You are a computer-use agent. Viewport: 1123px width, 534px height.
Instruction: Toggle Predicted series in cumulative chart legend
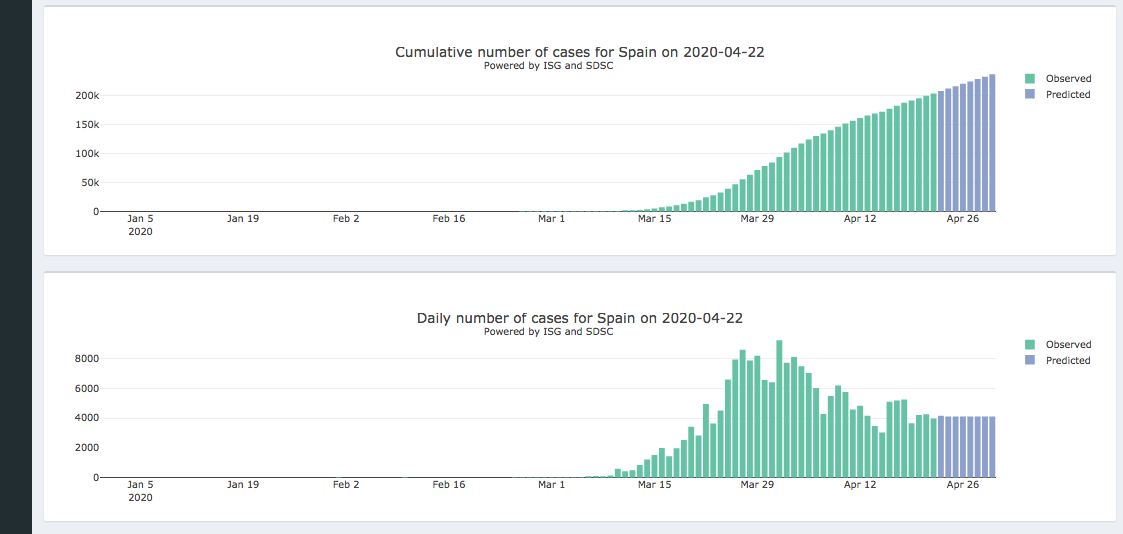pos(1067,94)
